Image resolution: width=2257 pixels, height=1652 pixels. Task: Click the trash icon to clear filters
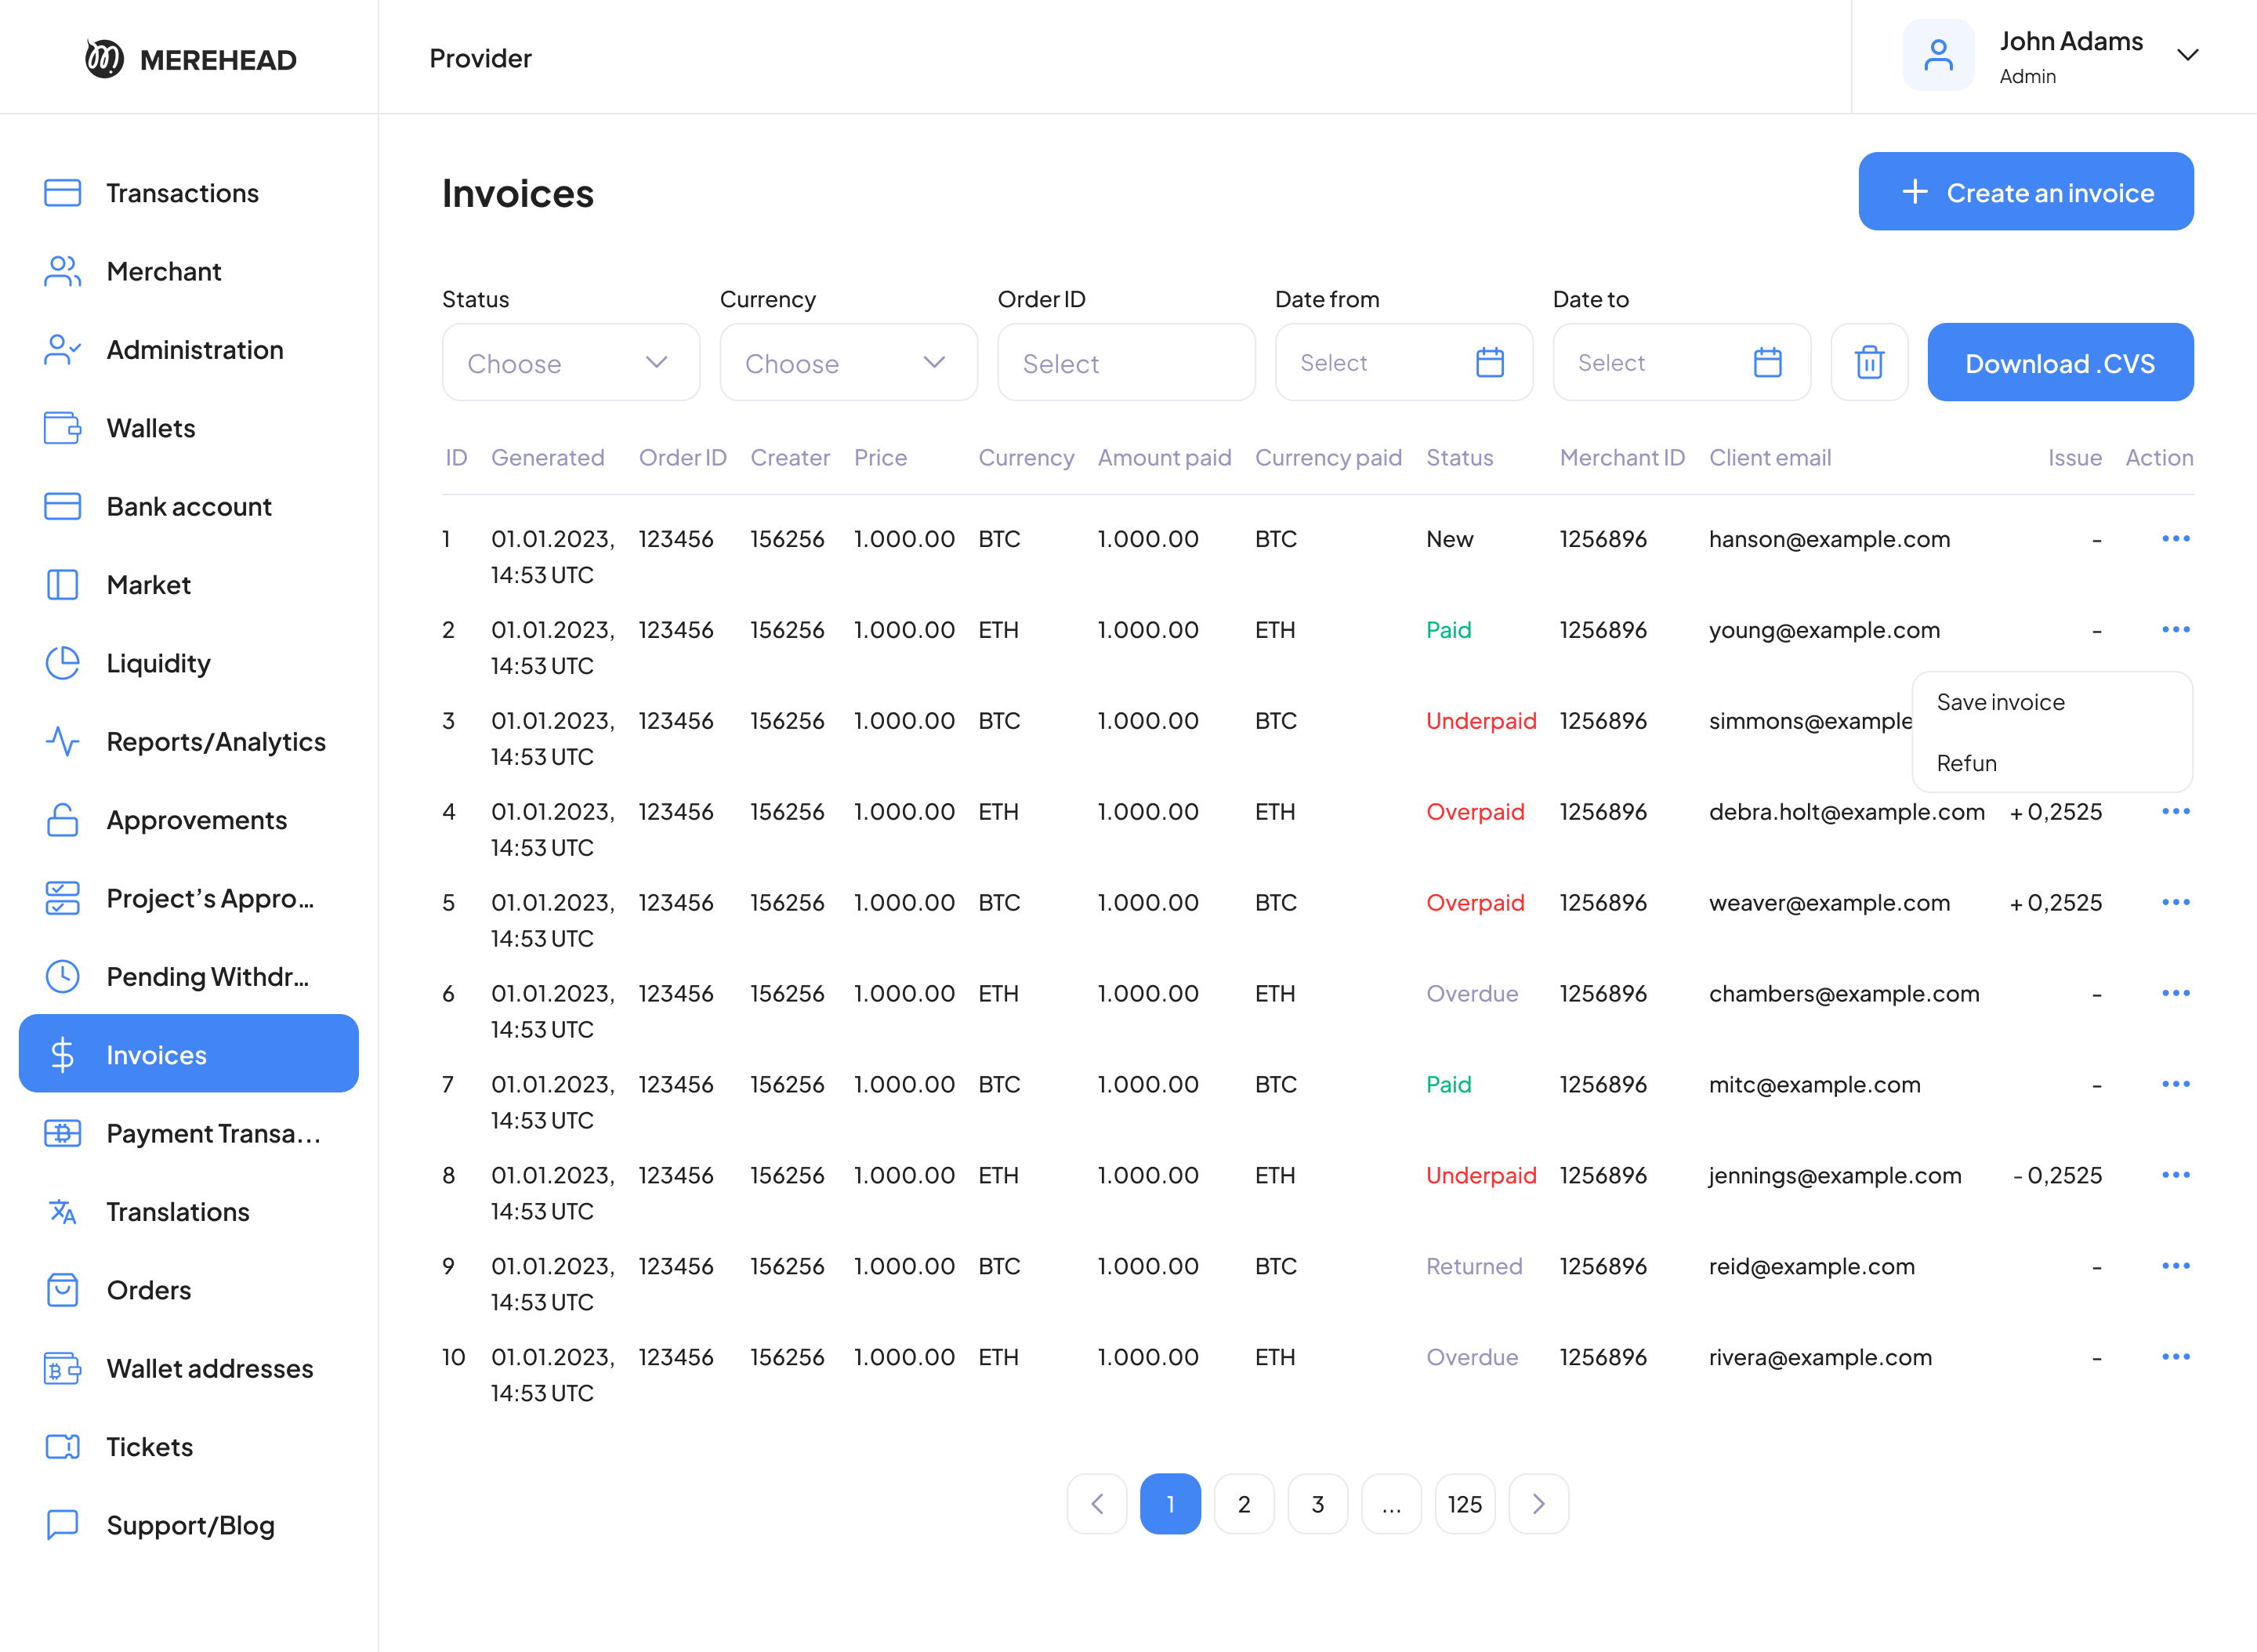[x=1868, y=362]
